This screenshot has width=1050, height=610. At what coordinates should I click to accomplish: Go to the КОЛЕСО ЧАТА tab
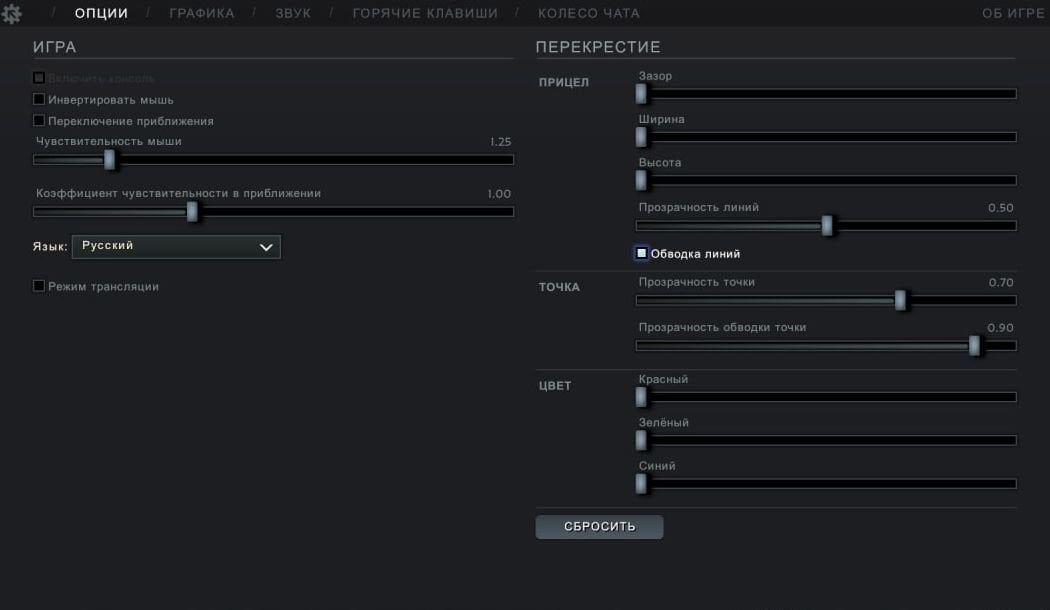(589, 13)
